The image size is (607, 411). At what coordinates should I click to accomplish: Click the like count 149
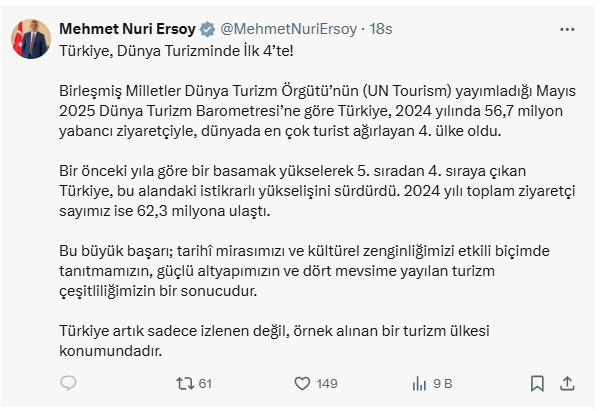coord(327,382)
